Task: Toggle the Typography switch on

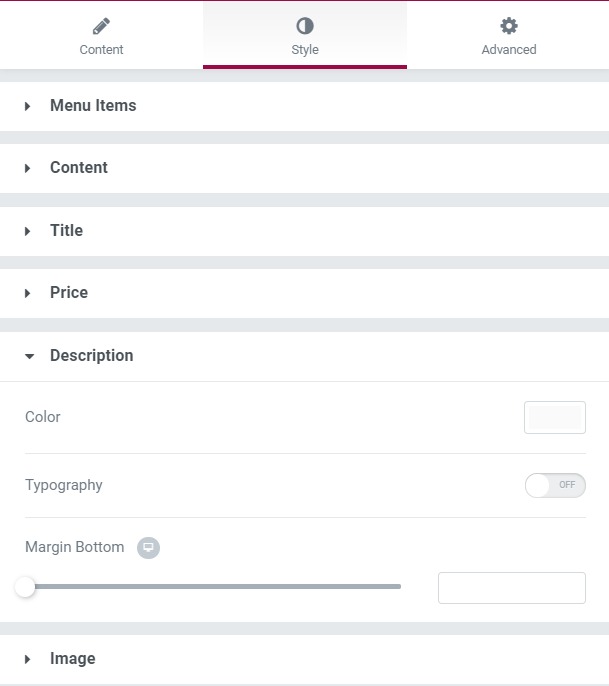Action: (555, 485)
